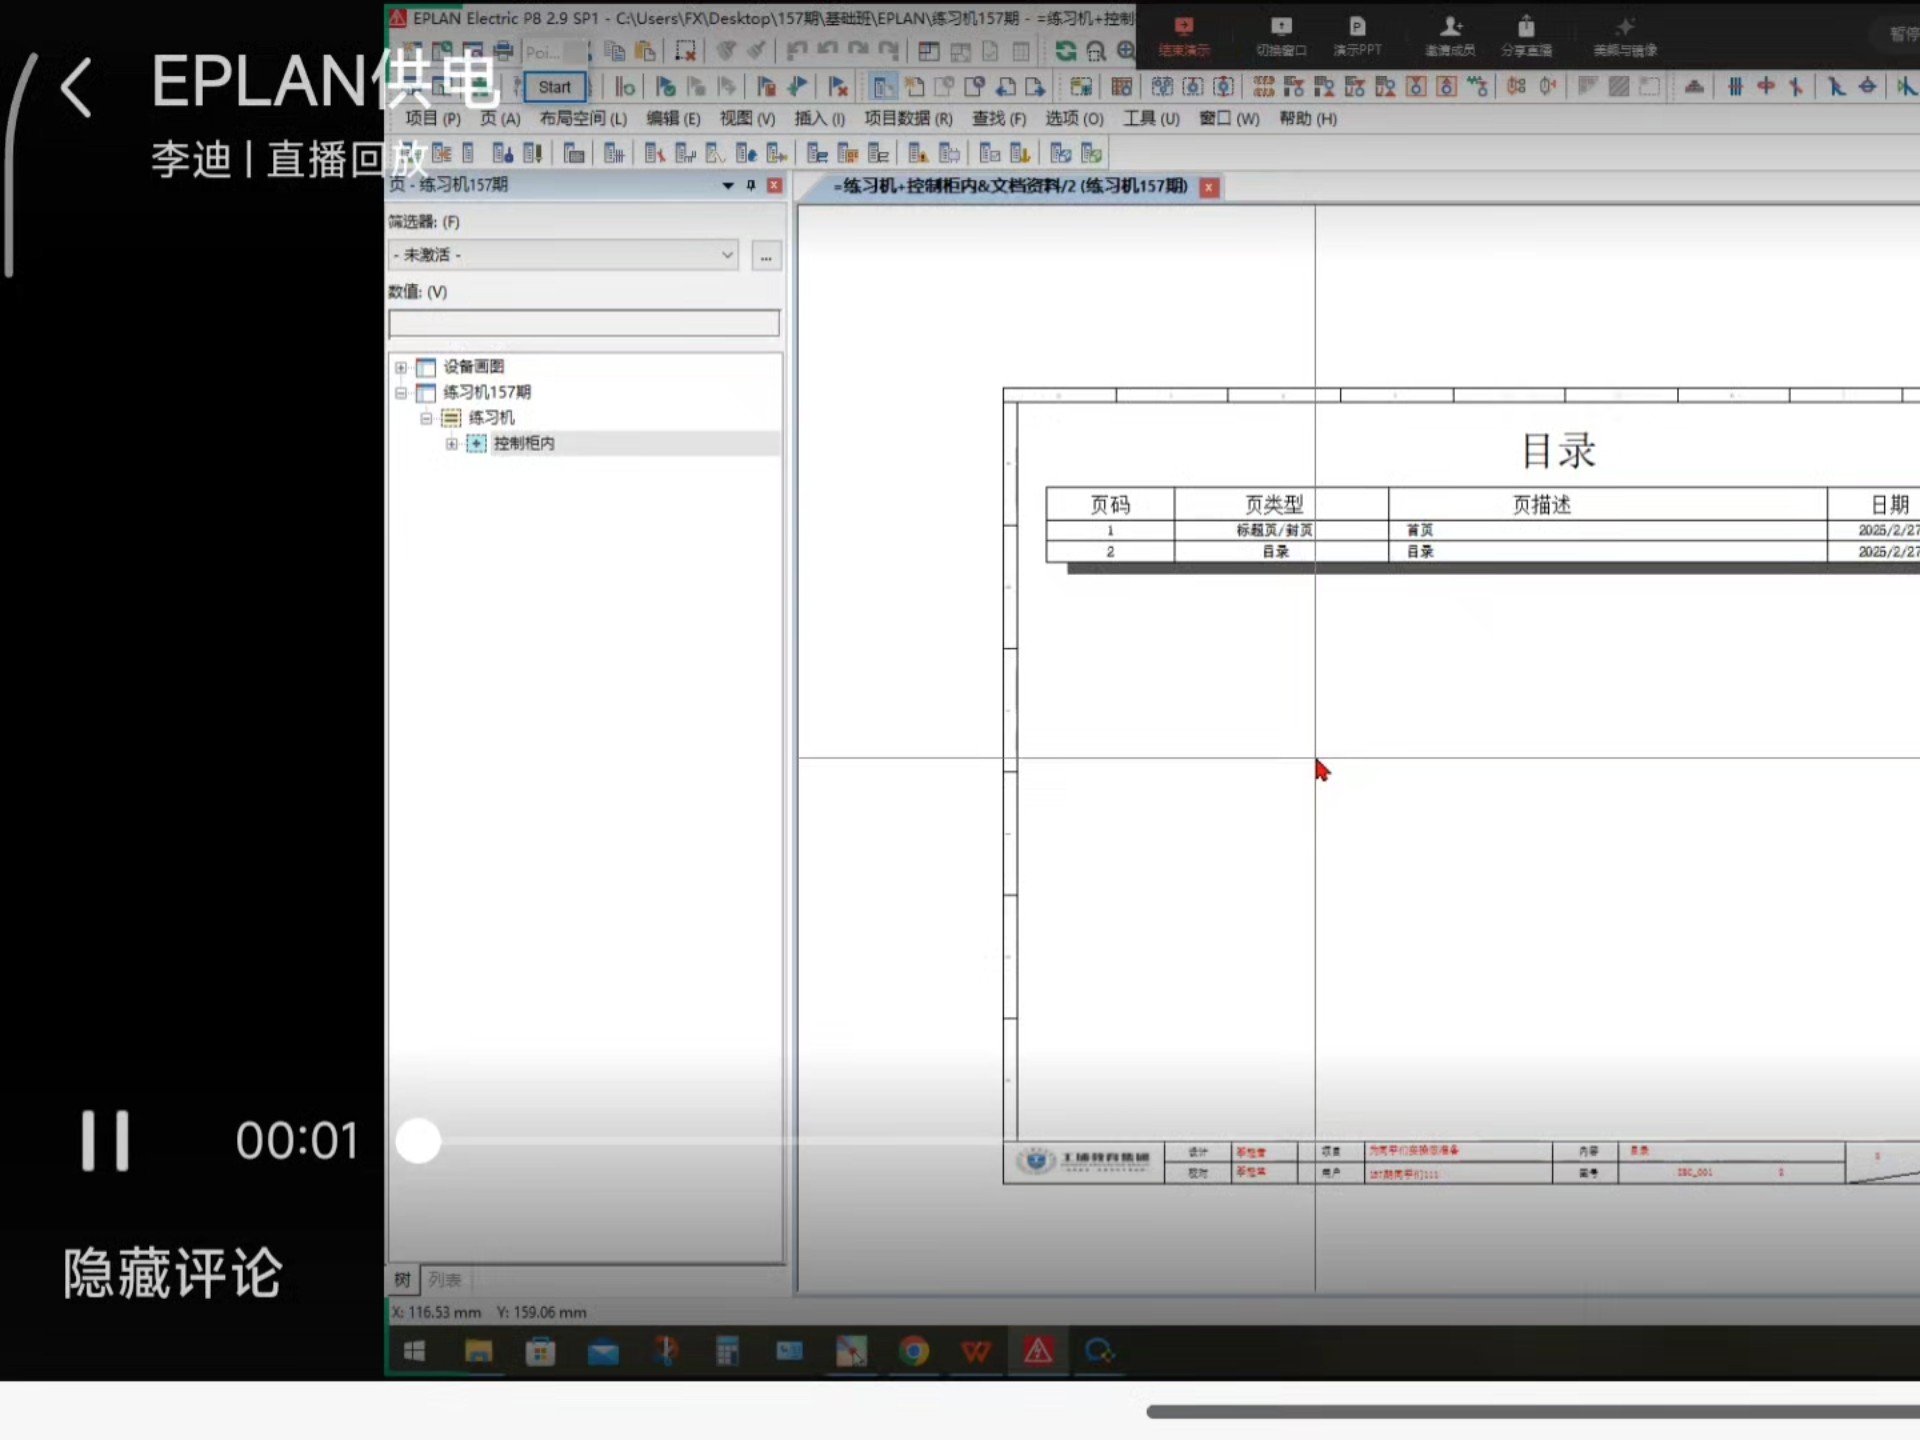Open the EPLAN red icon on taskbar

point(1038,1352)
